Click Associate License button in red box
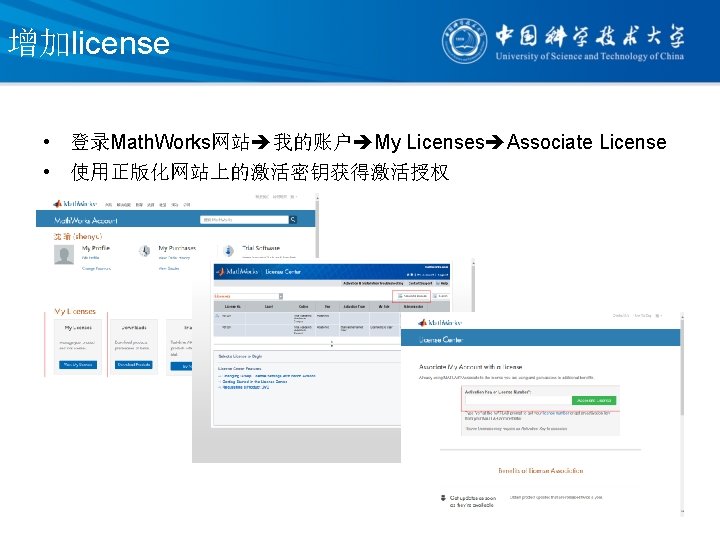The height and width of the screenshot is (540, 720). tap(411, 296)
